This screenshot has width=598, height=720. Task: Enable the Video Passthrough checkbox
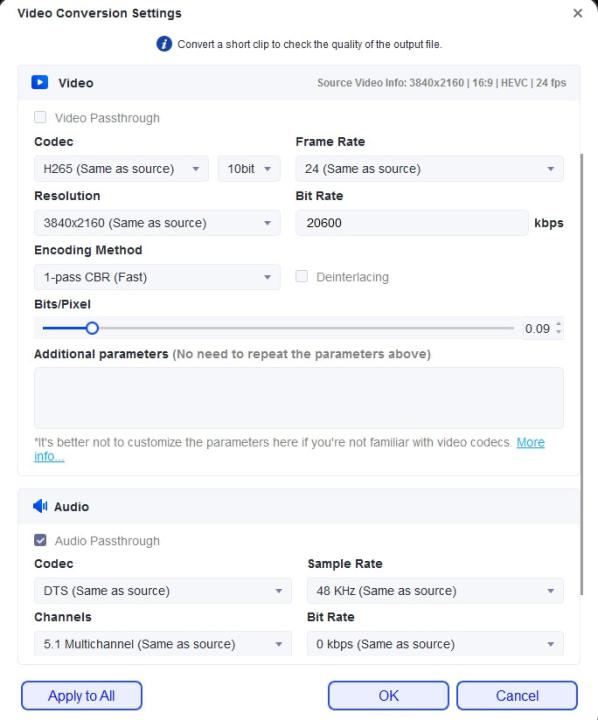pyautogui.click(x=40, y=118)
